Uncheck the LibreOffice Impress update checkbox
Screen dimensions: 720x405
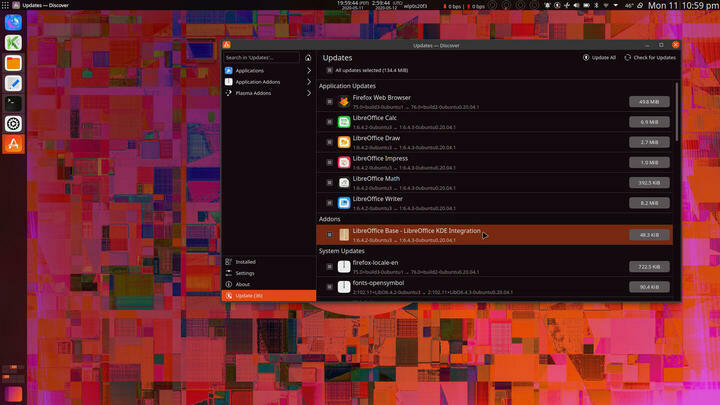329,162
